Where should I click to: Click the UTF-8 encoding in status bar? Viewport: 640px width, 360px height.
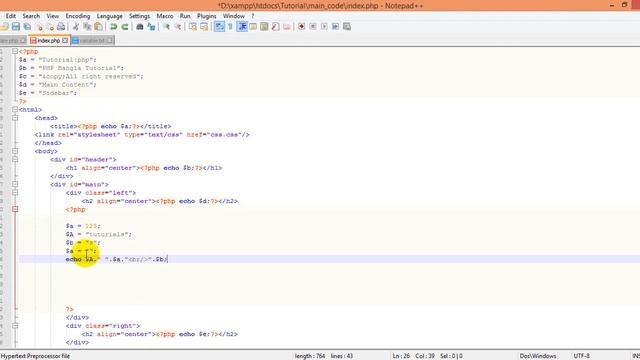[x=582, y=356]
